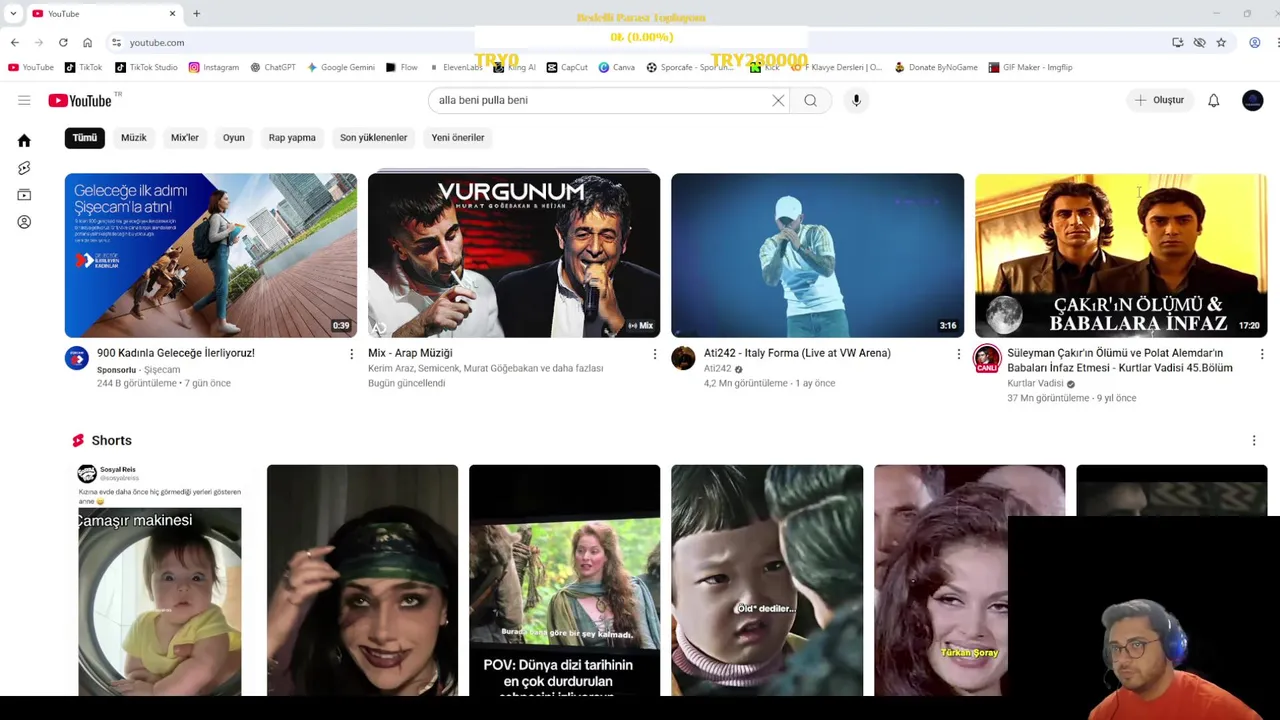Click the Şişecam channel avatar
1280x720 pixels.
[77, 358]
